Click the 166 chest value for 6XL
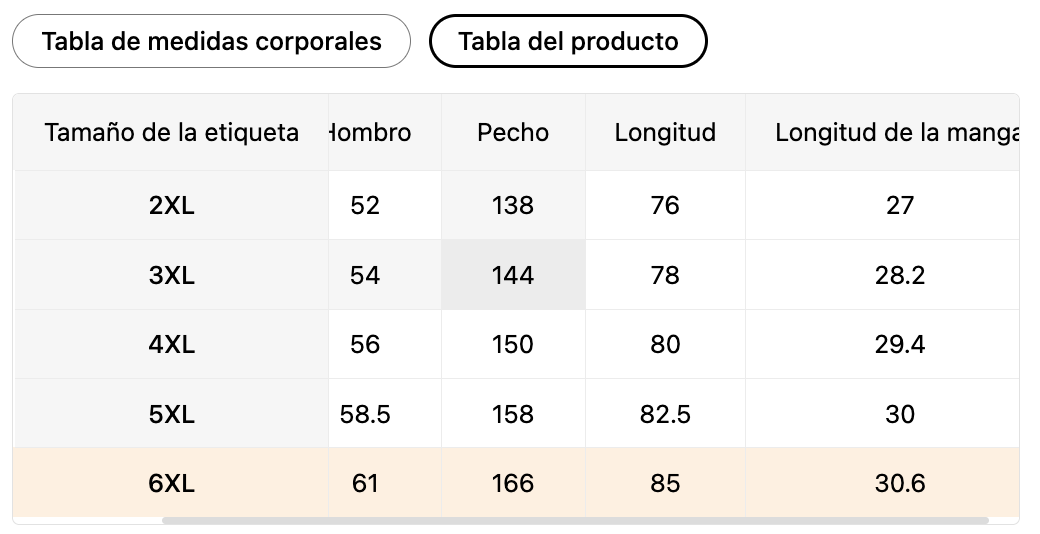 point(513,483)
